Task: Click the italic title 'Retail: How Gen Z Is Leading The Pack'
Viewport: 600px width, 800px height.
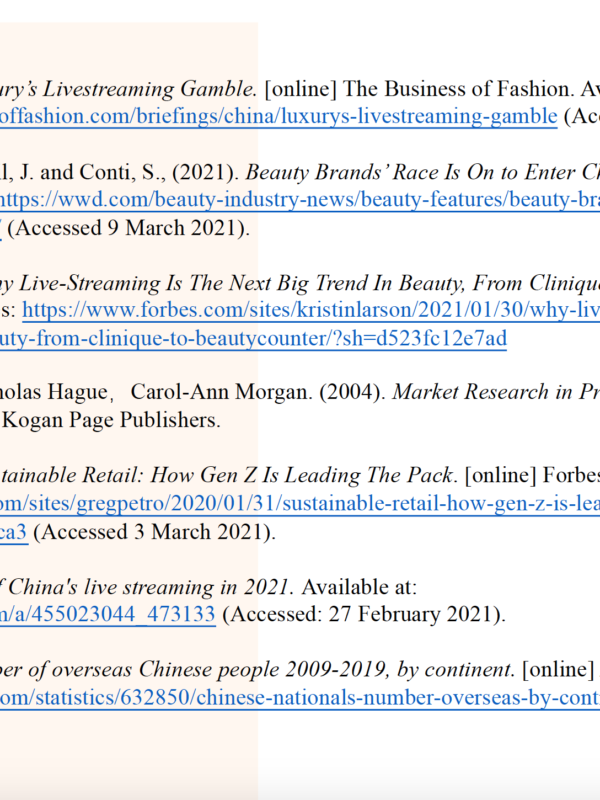Action: coord(267,476)
